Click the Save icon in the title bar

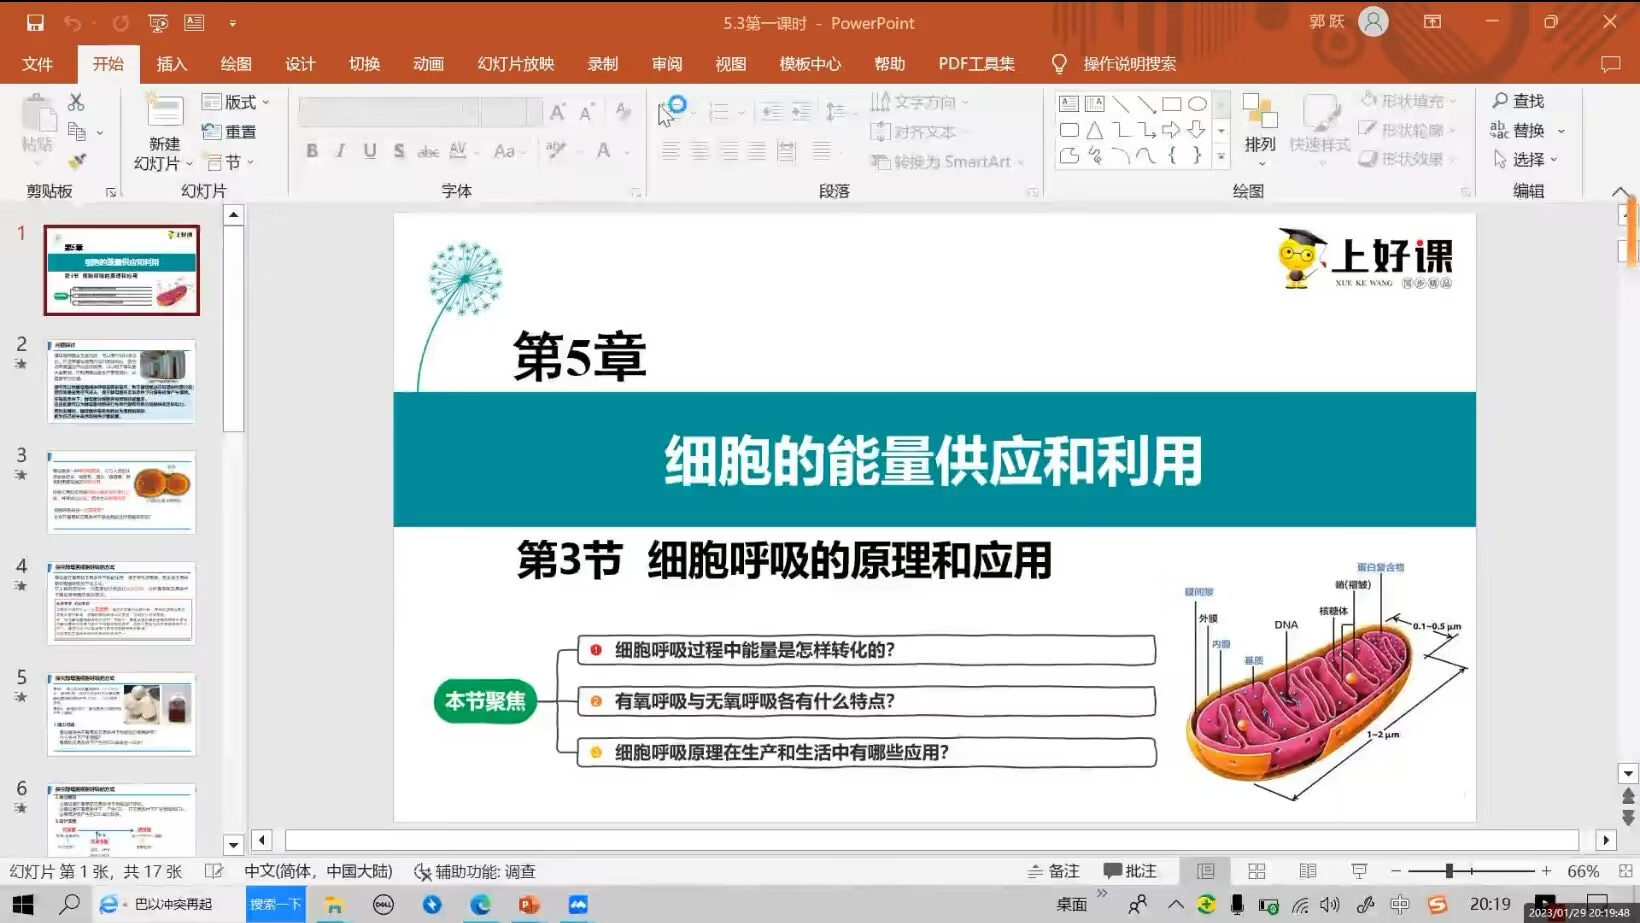click(35, 22)
